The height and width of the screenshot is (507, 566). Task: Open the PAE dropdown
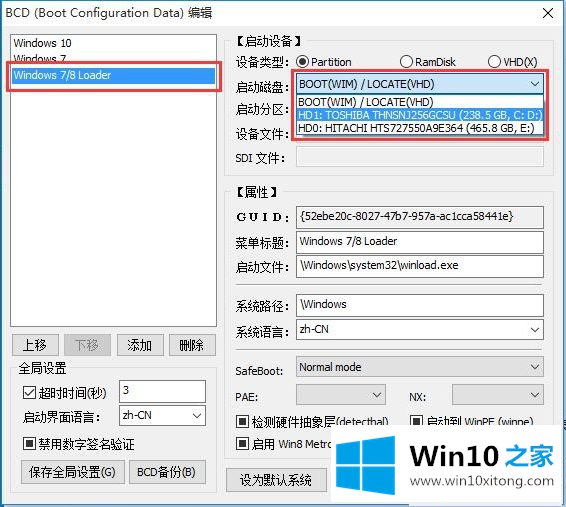coord(341,395)
